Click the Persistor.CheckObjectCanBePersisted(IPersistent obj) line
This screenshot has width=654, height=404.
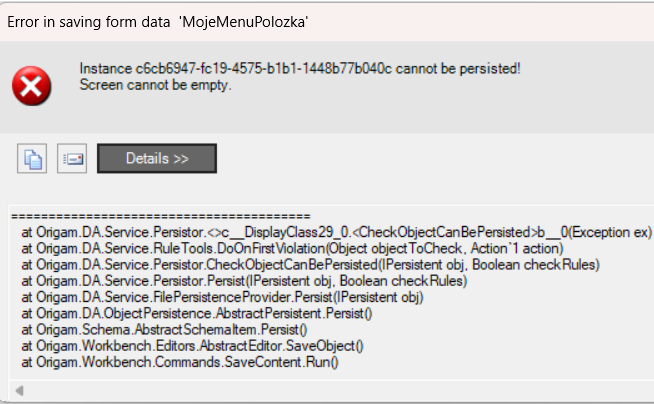tap(310, 265)
